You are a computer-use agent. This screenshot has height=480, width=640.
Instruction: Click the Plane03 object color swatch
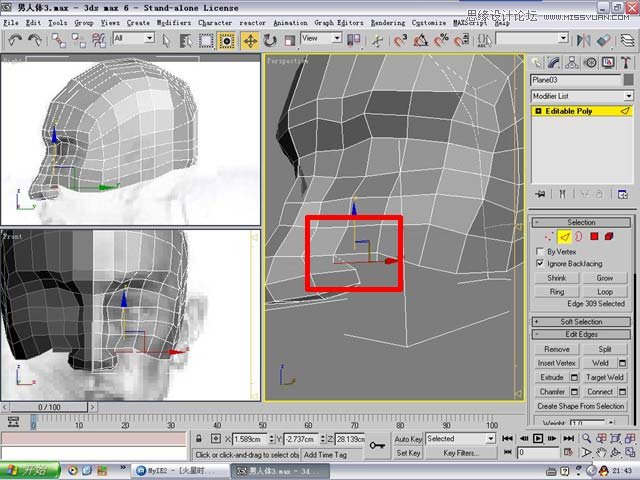[x=629, y=80]
